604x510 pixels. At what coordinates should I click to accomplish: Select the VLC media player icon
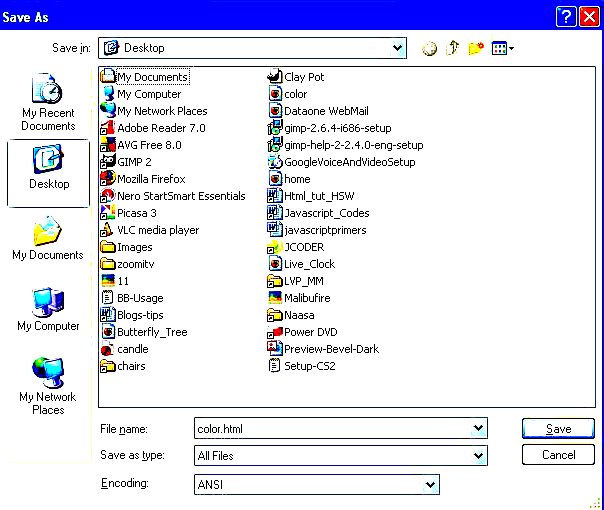click(x=107, y=230)
